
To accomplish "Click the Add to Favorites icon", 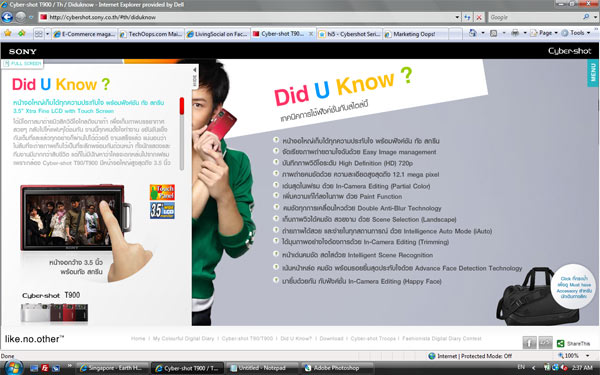I will 21,33.
